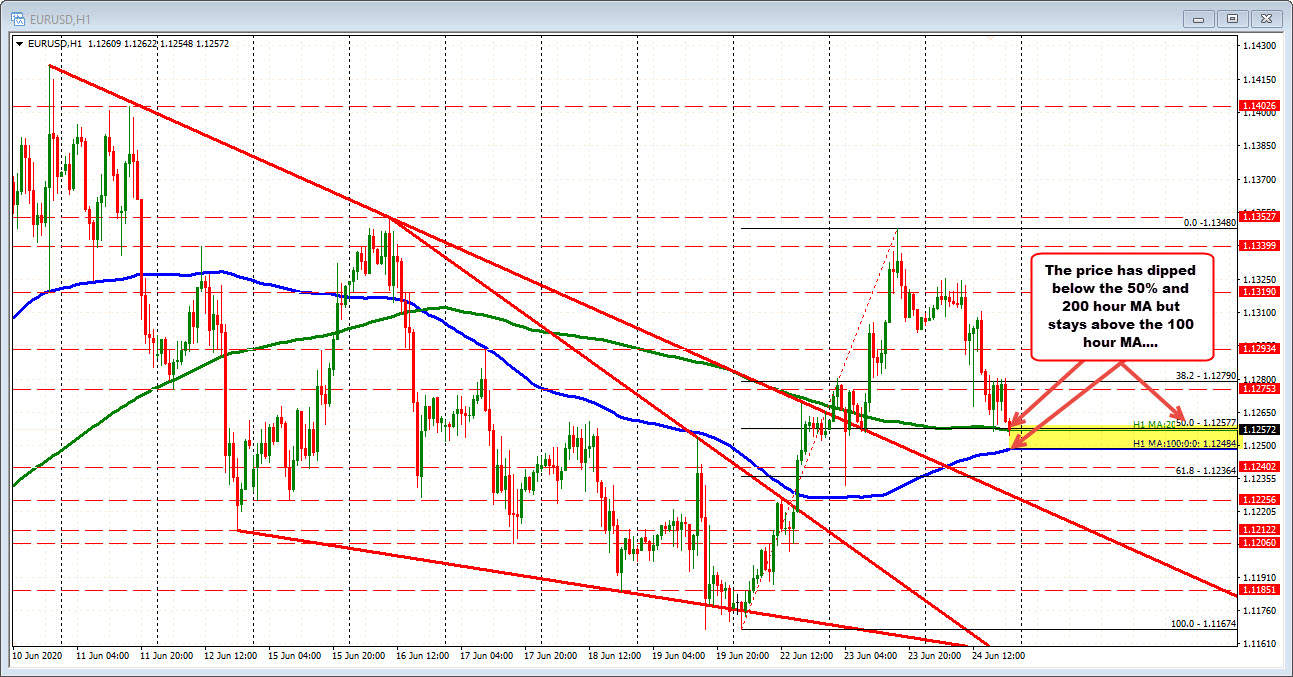The width and height of the screenshot is (1293, 677).
Task: Click the 1.11610 price scale value
Action: 1258,643
